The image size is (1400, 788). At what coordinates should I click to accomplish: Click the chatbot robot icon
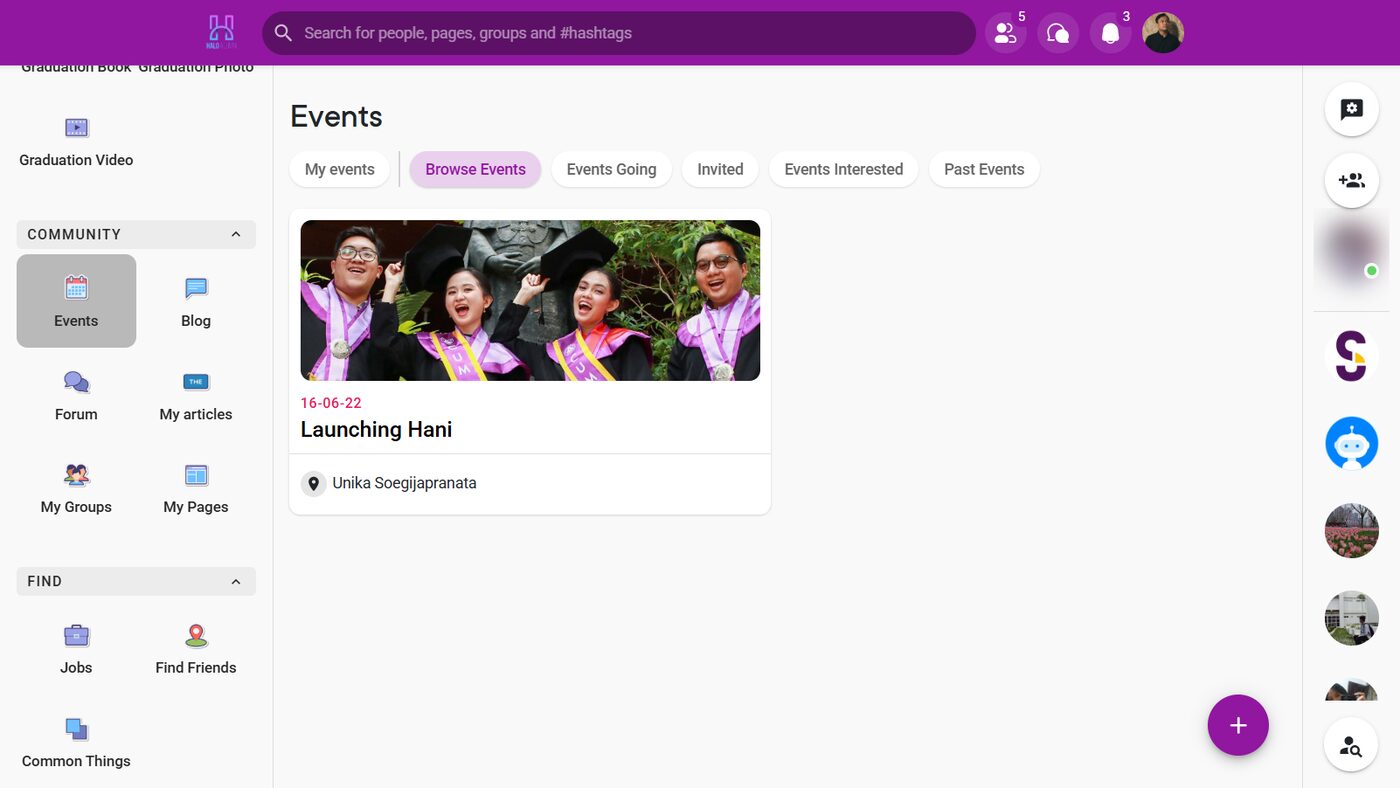(1352, 443)
